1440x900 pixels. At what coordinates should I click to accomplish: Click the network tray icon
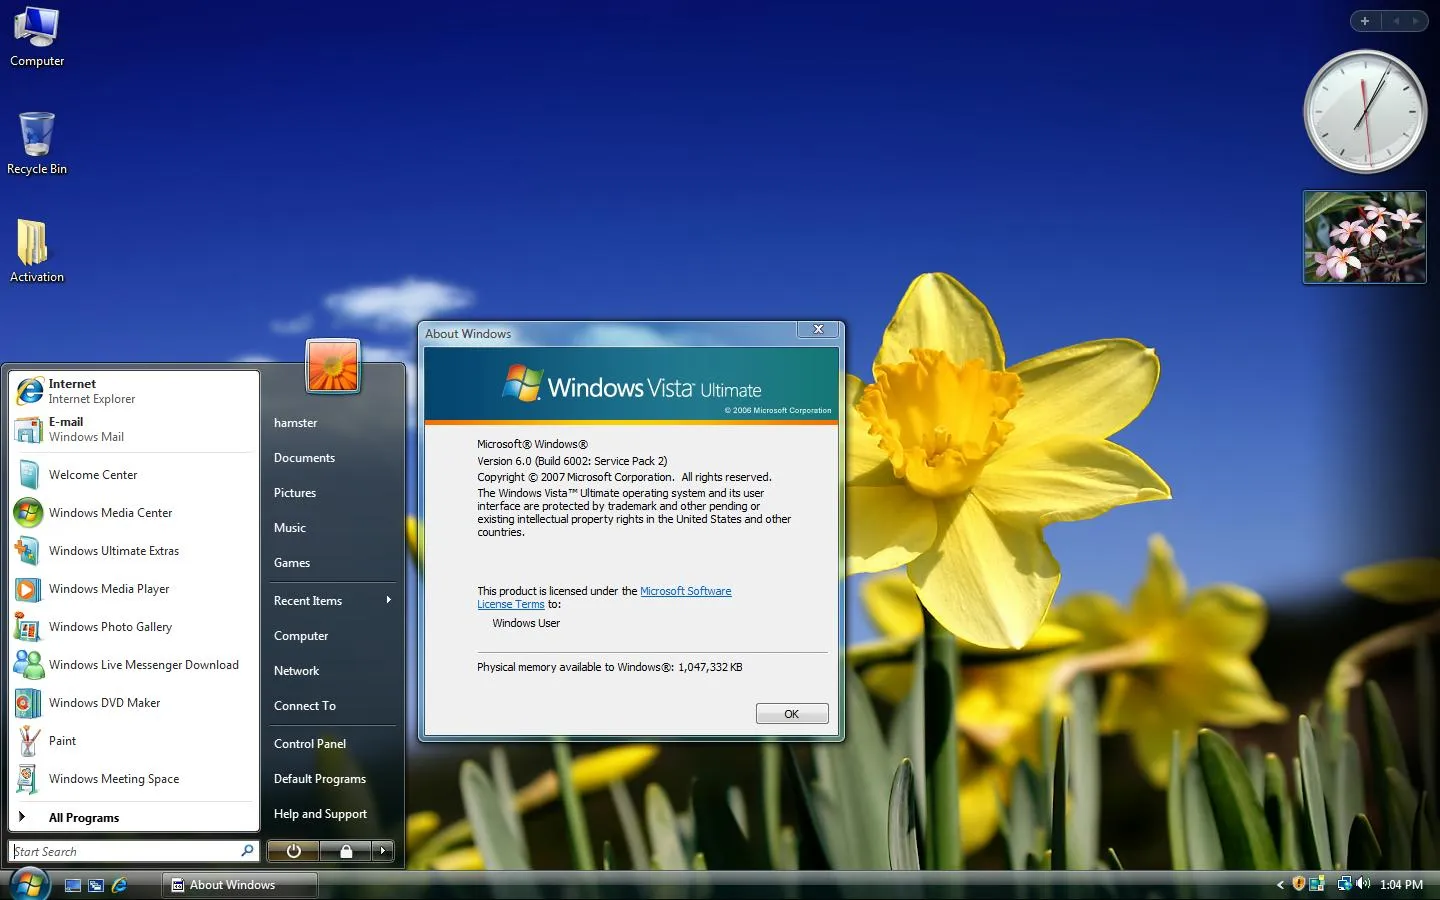coord(1345,884)
